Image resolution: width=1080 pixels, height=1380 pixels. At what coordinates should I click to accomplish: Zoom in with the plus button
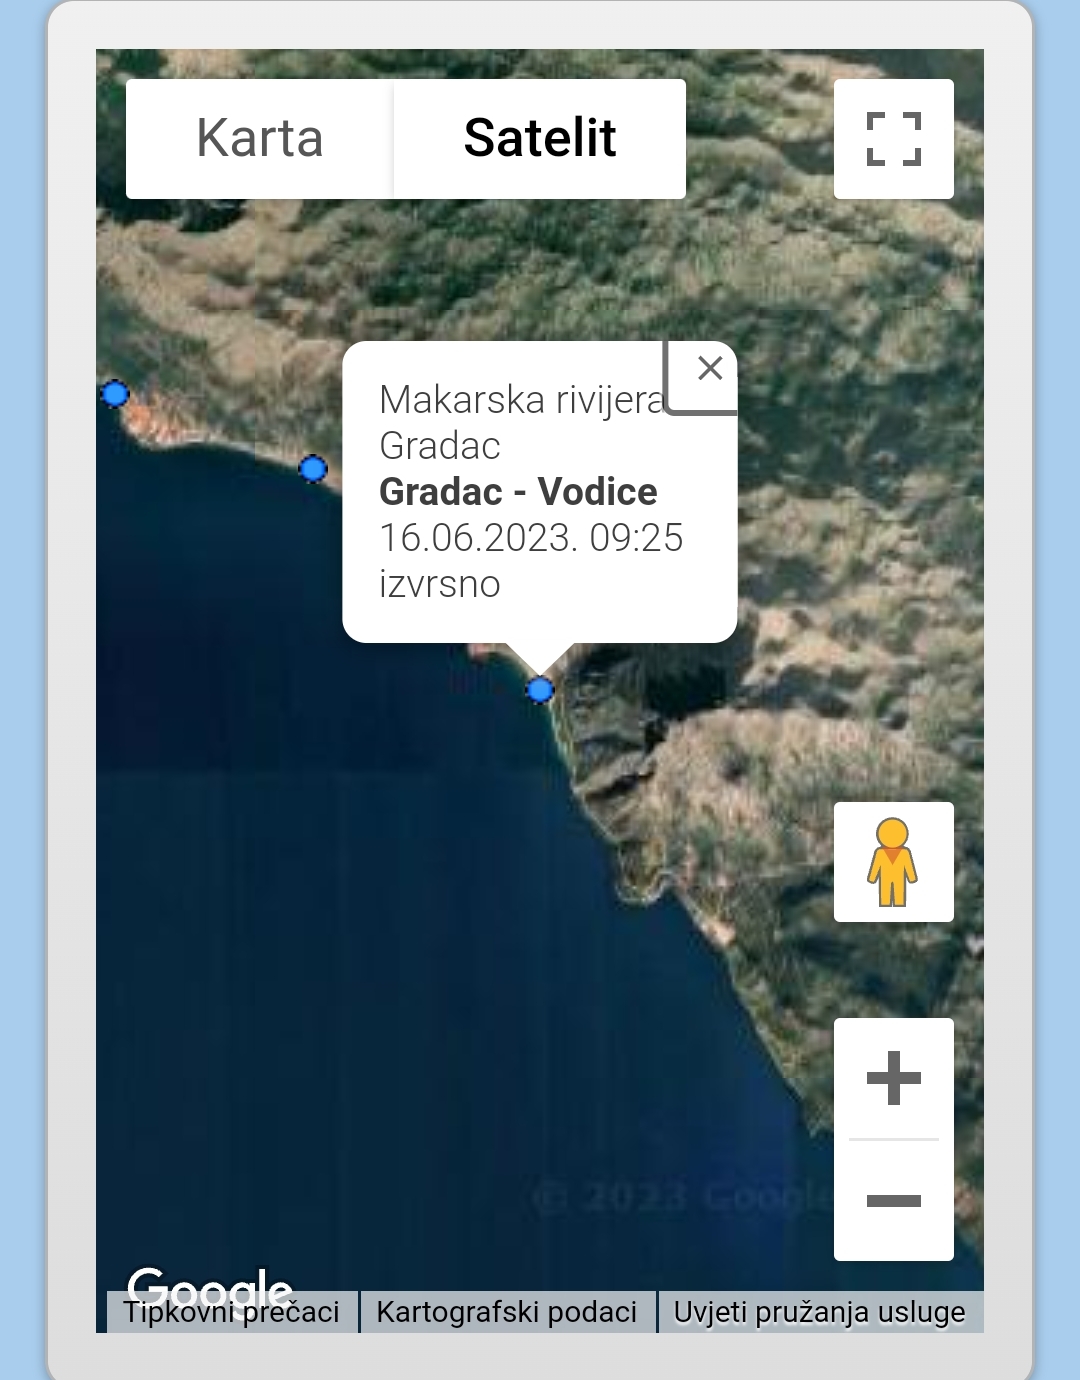coord(893,1078)
